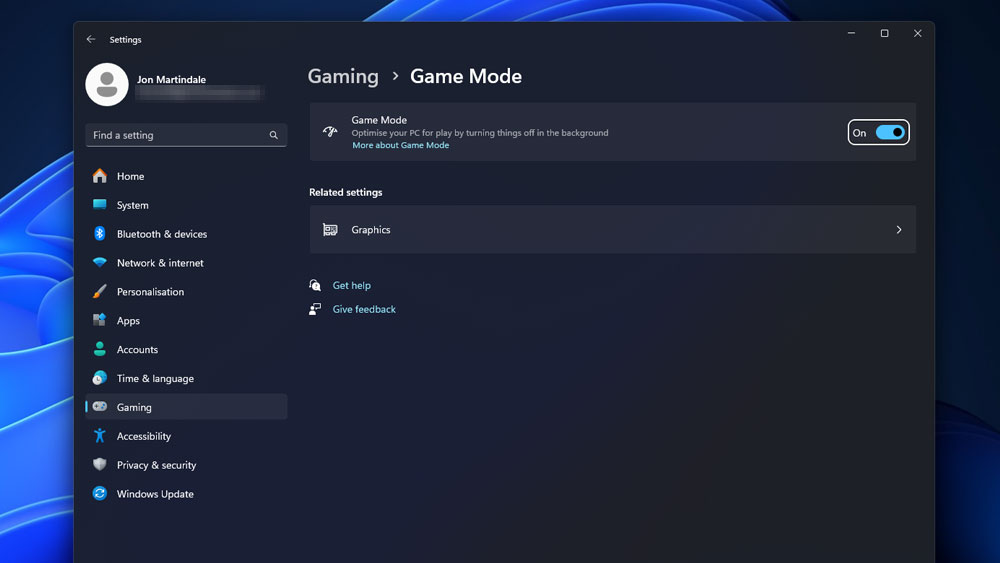Click the Game Mode speedometer icon

[330, 132]
